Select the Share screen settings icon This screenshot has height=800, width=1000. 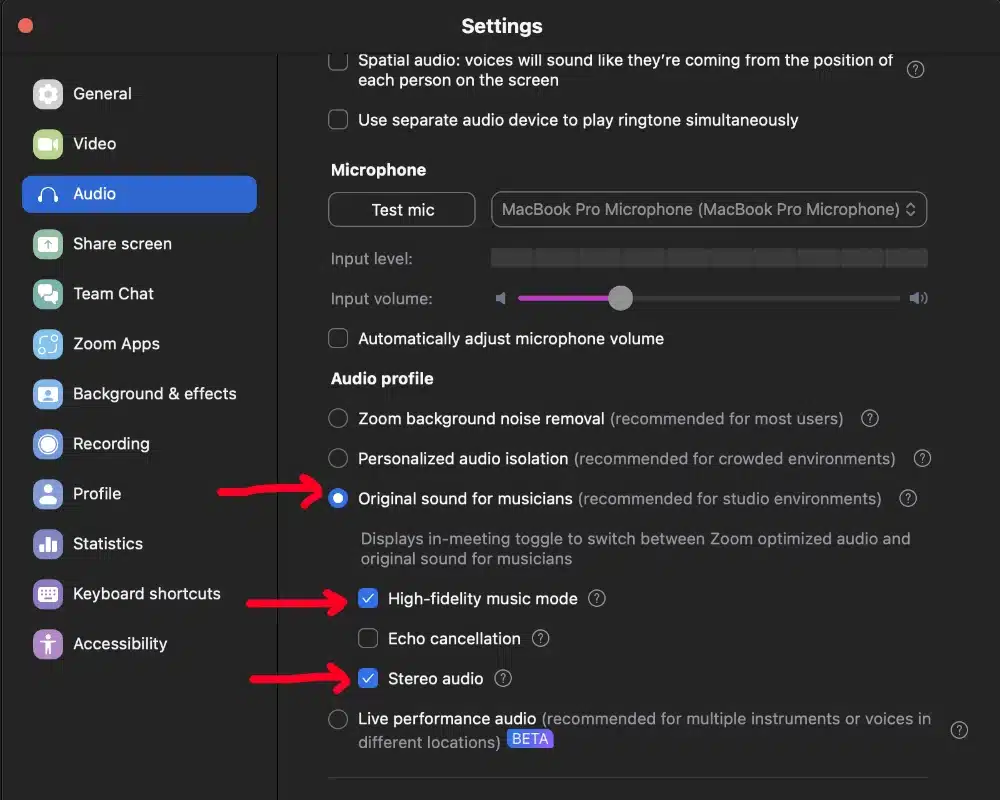47,244
